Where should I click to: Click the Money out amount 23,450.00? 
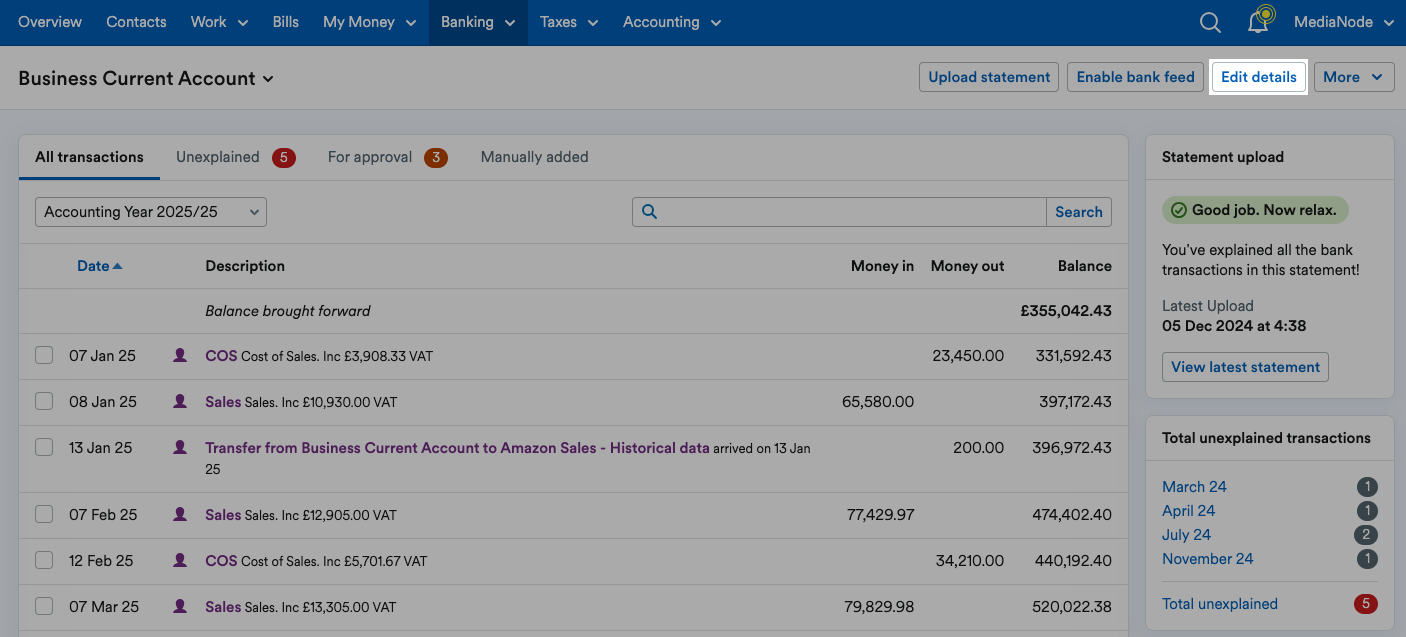click(968, 355)
